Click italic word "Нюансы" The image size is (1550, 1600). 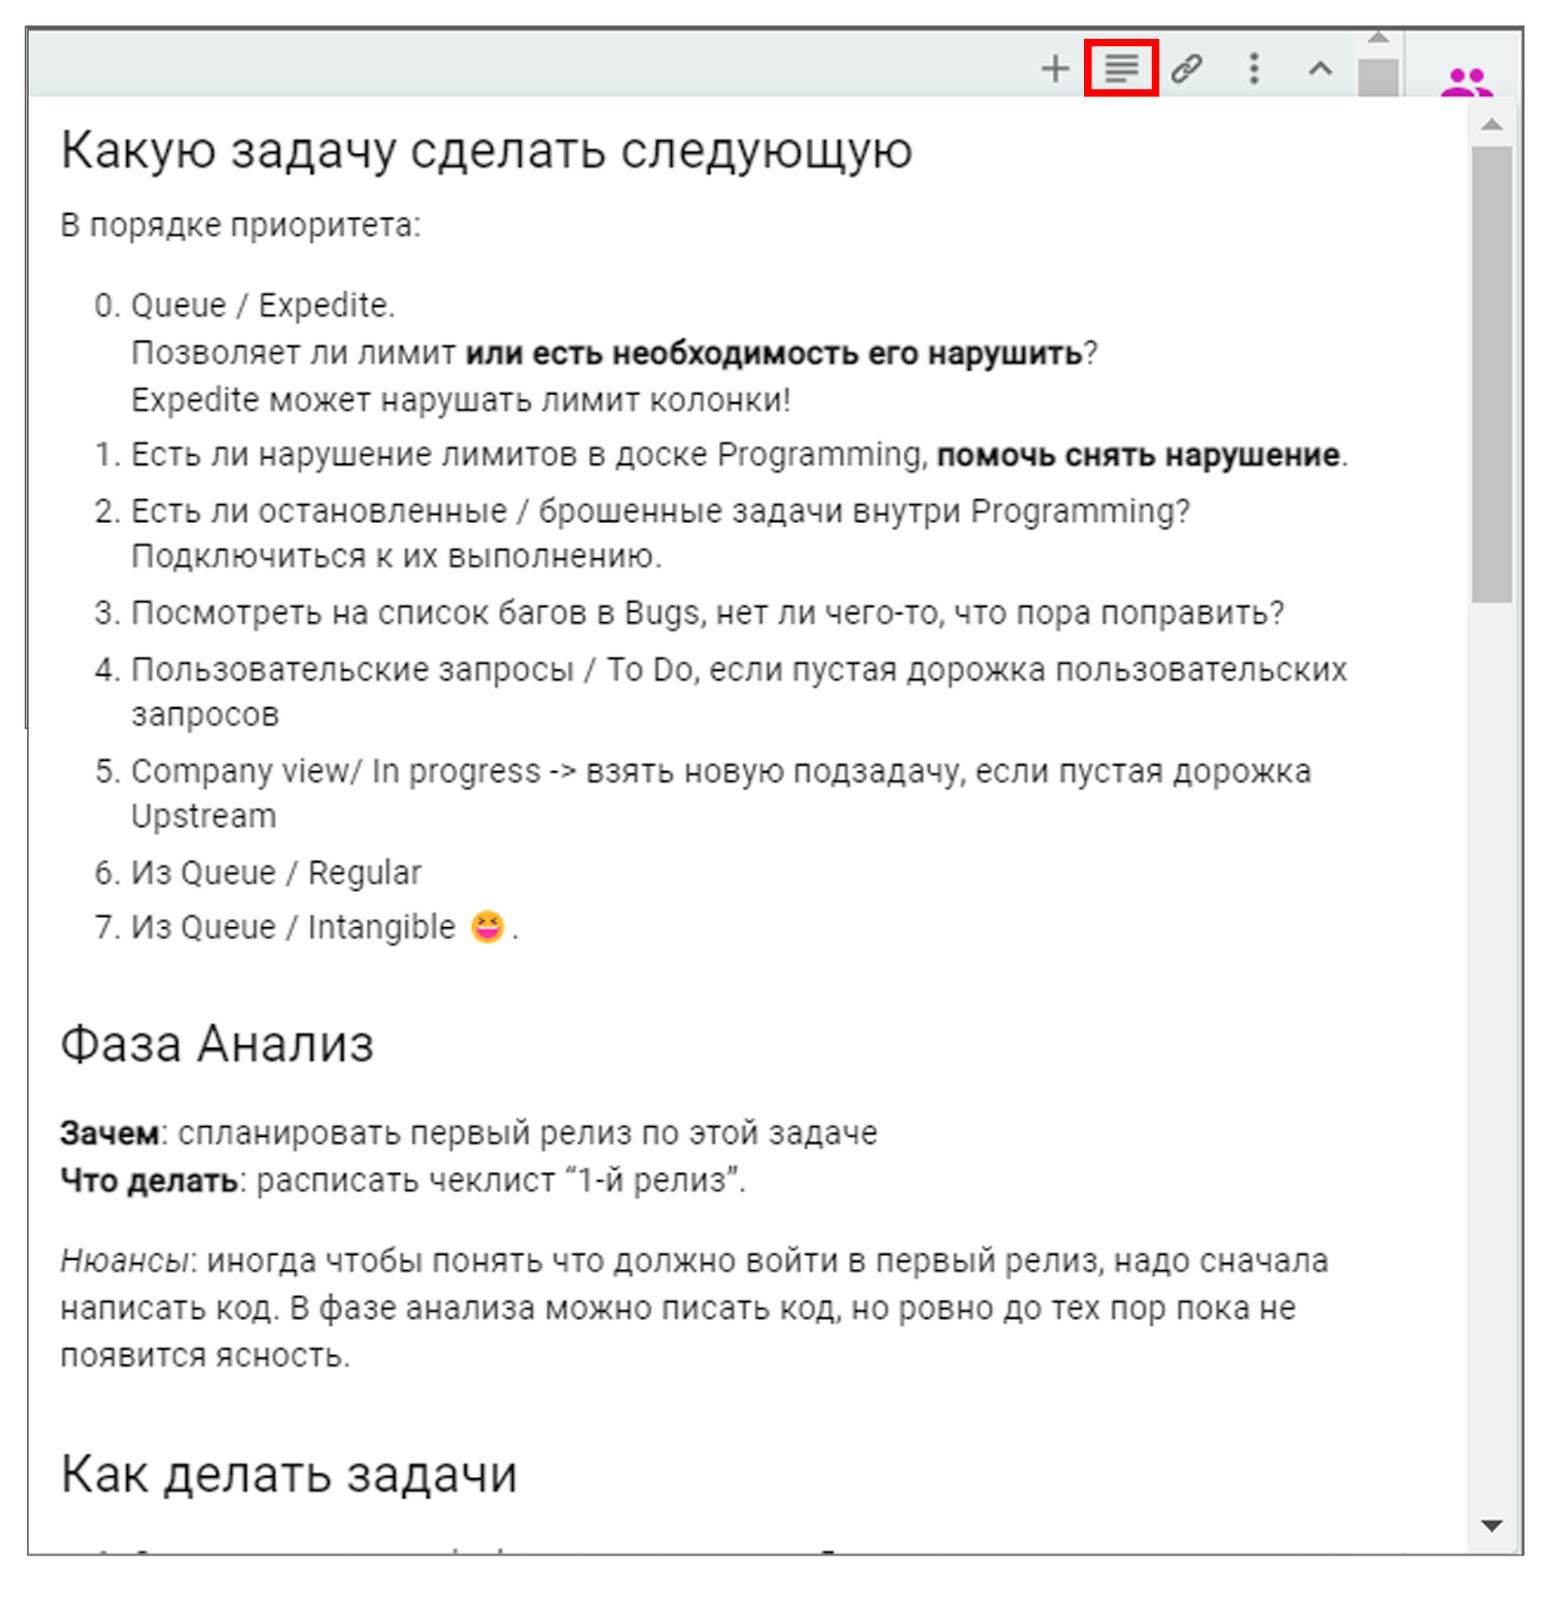(124, 1261)
